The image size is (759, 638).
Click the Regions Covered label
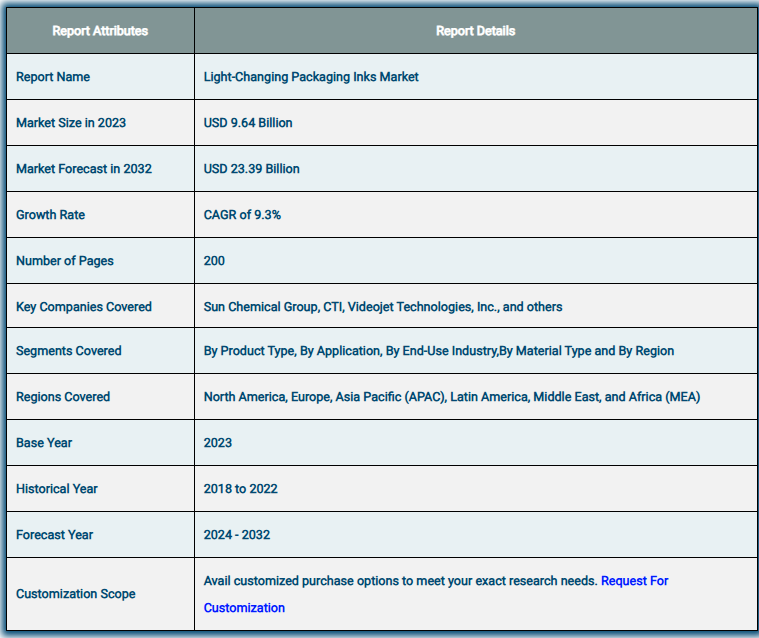coord(63,397)
